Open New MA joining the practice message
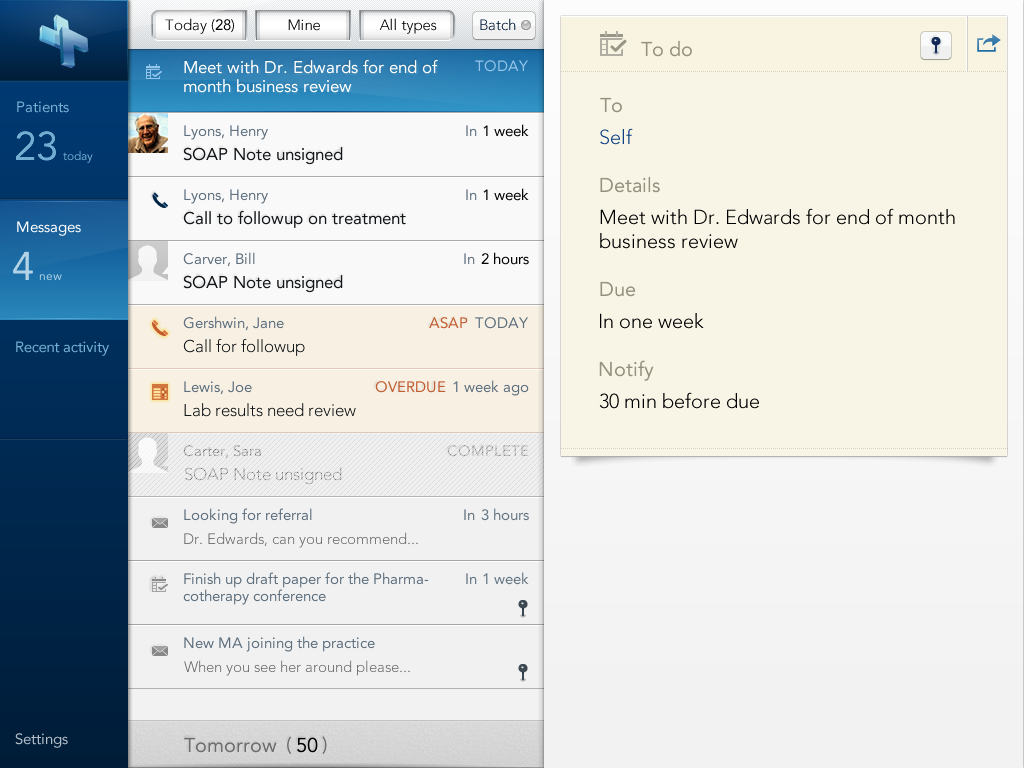Screen dimensions: 1024x768 [336, 656]
